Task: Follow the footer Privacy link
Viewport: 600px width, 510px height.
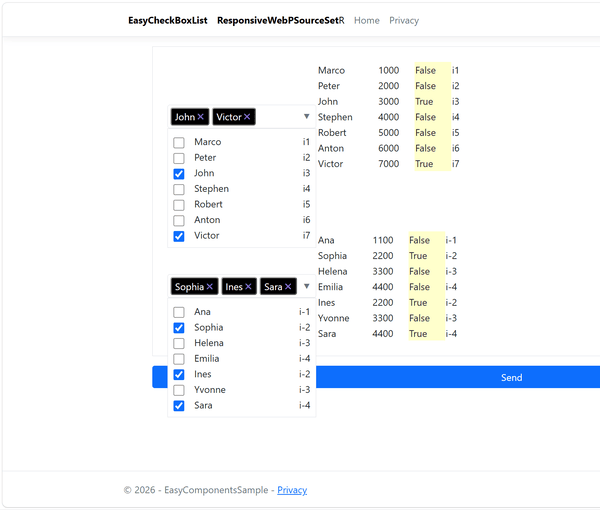Action: [292, 490]
